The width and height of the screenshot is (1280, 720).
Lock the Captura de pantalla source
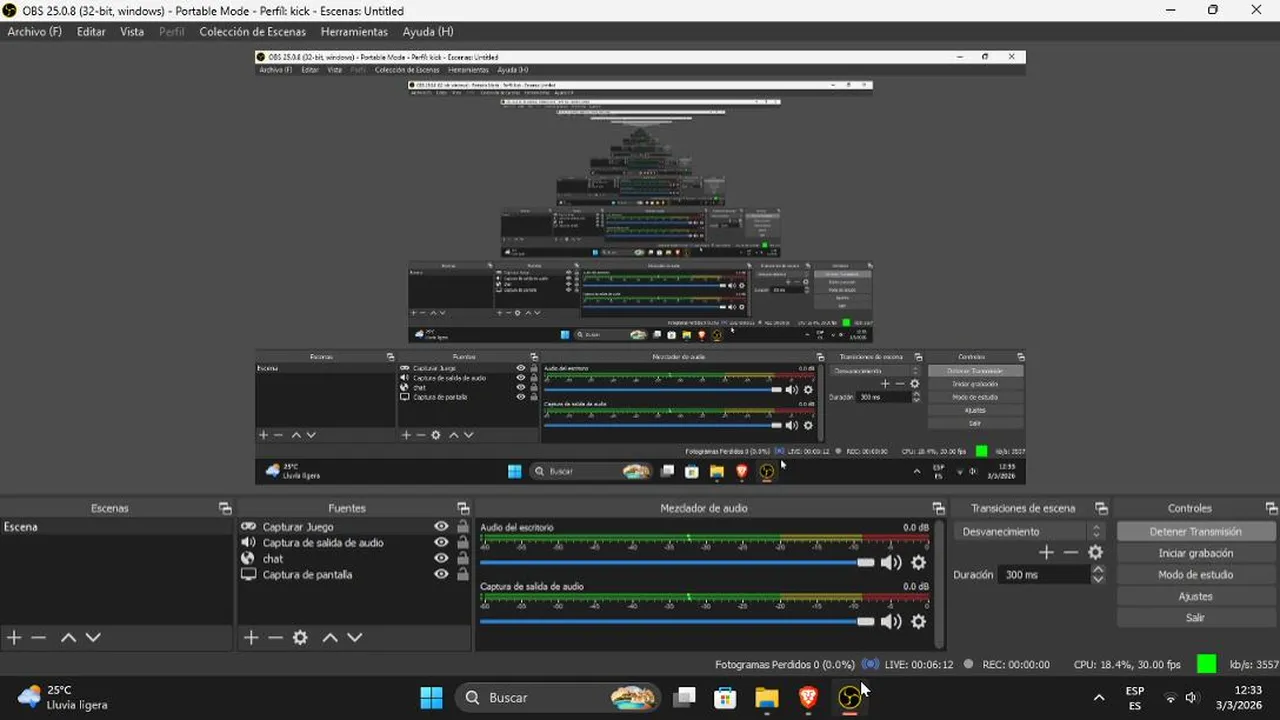click(462, 575)
